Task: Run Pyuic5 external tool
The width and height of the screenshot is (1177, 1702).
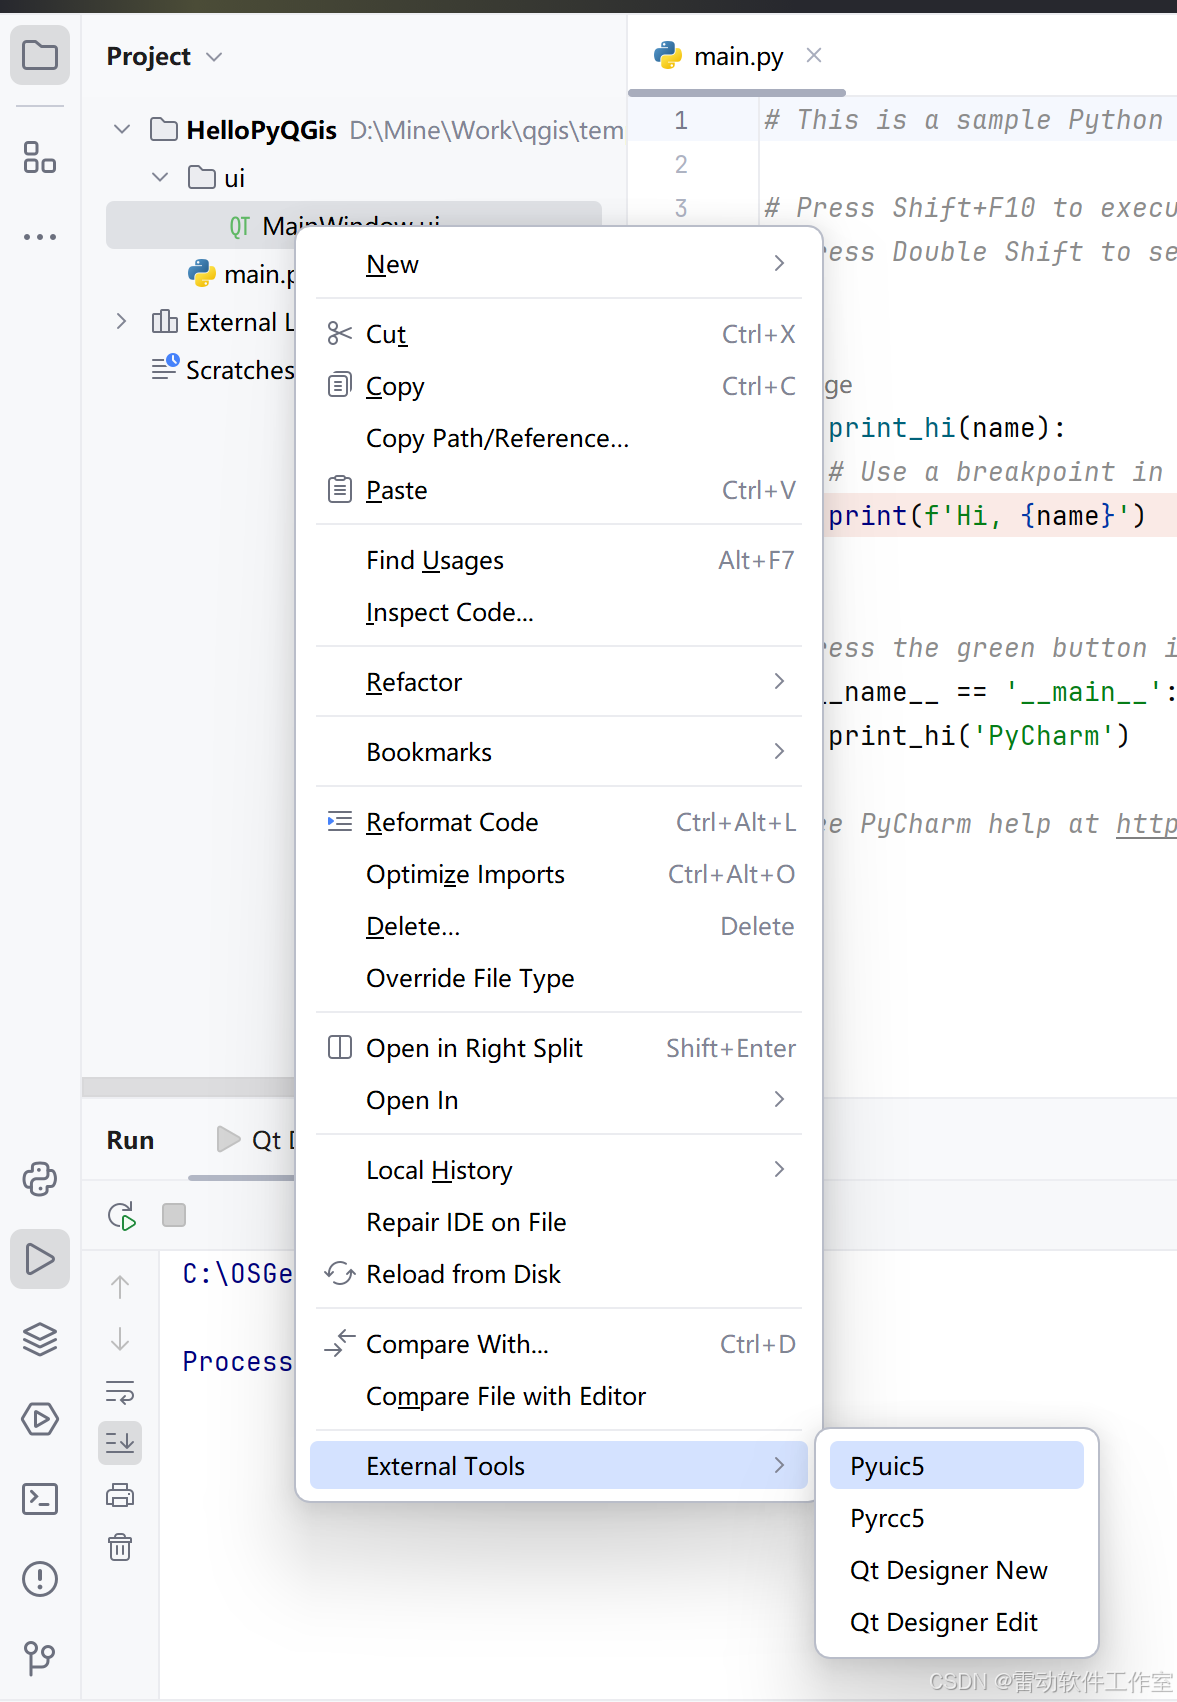Action: point(957,1466)
